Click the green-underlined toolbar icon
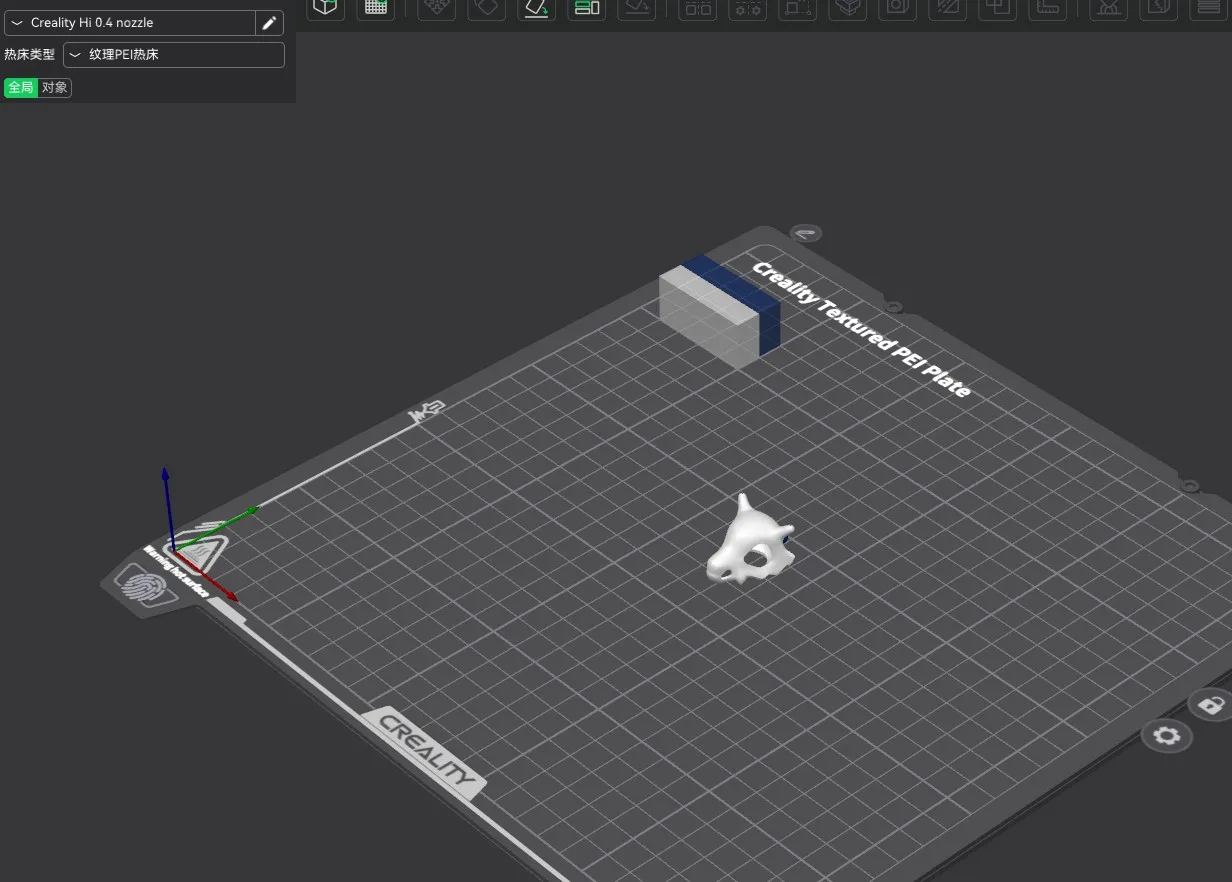The height and width of the screenshot is (882, 1232). 536,9
